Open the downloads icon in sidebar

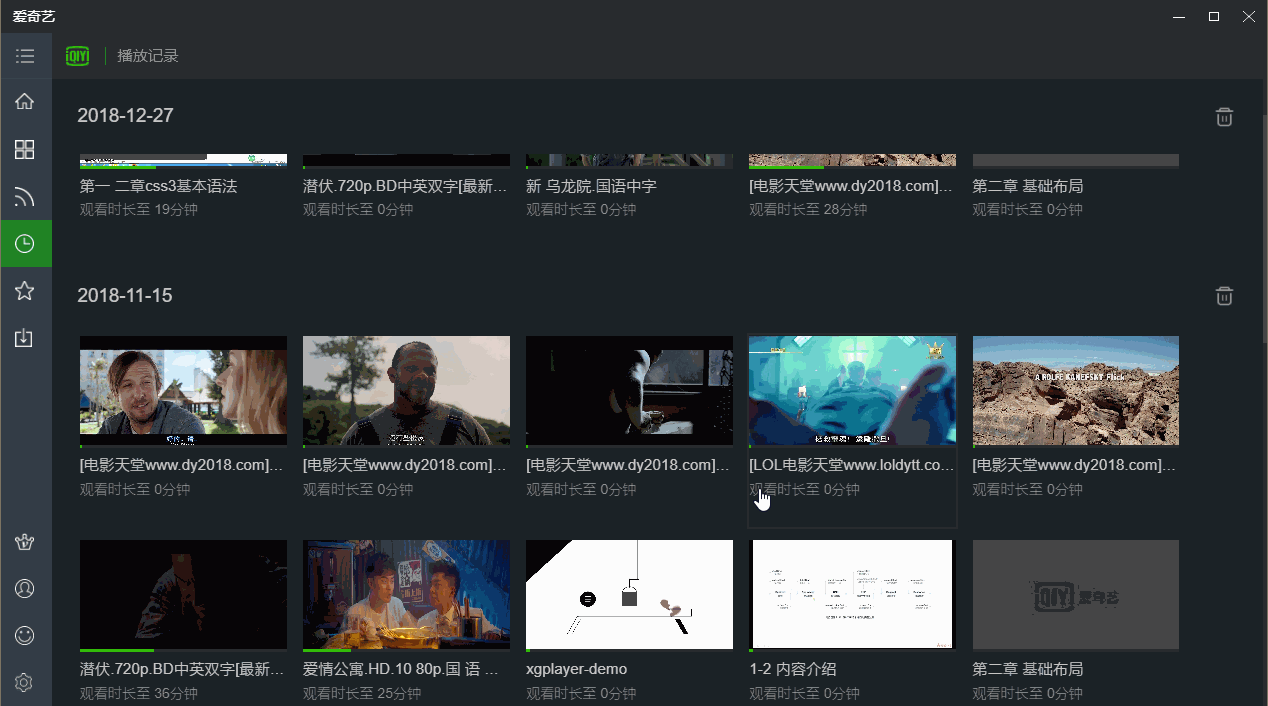click(25, 338)
